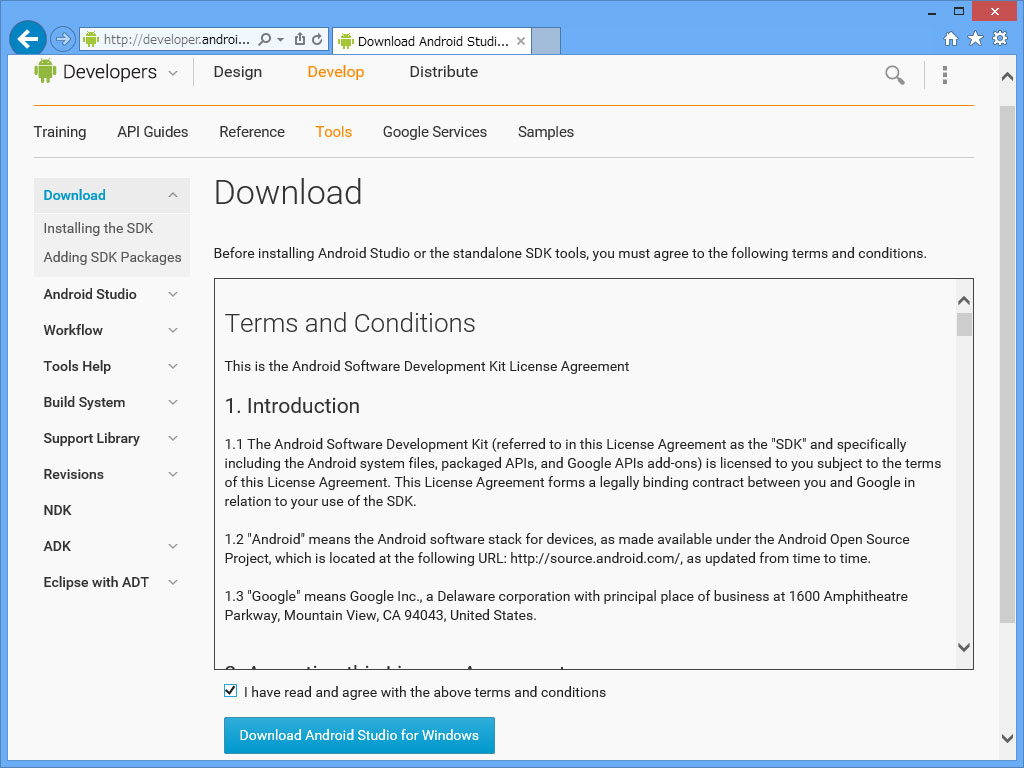The width and height of the screenshot is (1024, 768).
Task: Collapse the Download sidebar section
Action: pyautogui.click(x=173, y=195)
